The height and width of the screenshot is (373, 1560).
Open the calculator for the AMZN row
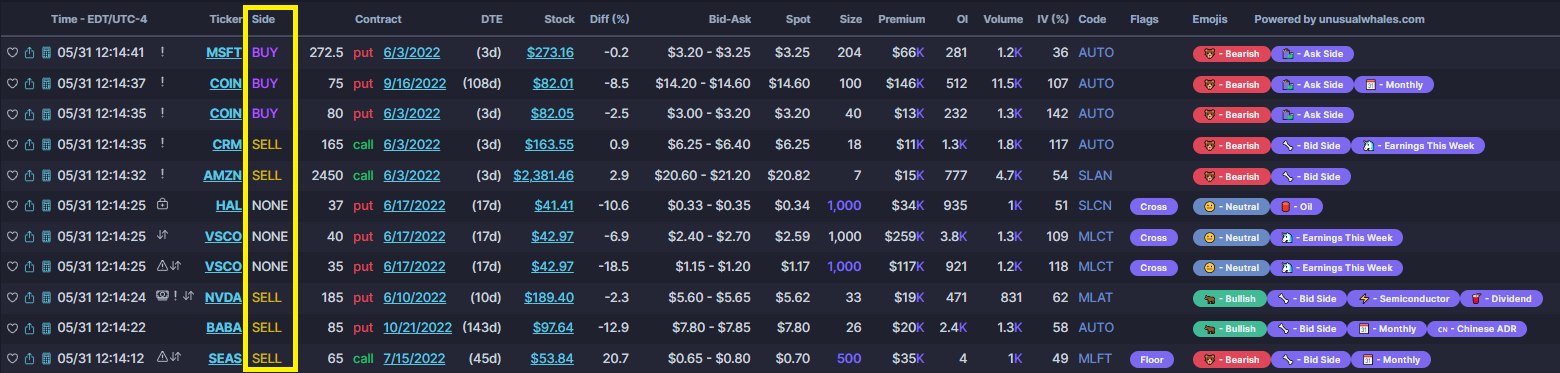pos(46,176)
